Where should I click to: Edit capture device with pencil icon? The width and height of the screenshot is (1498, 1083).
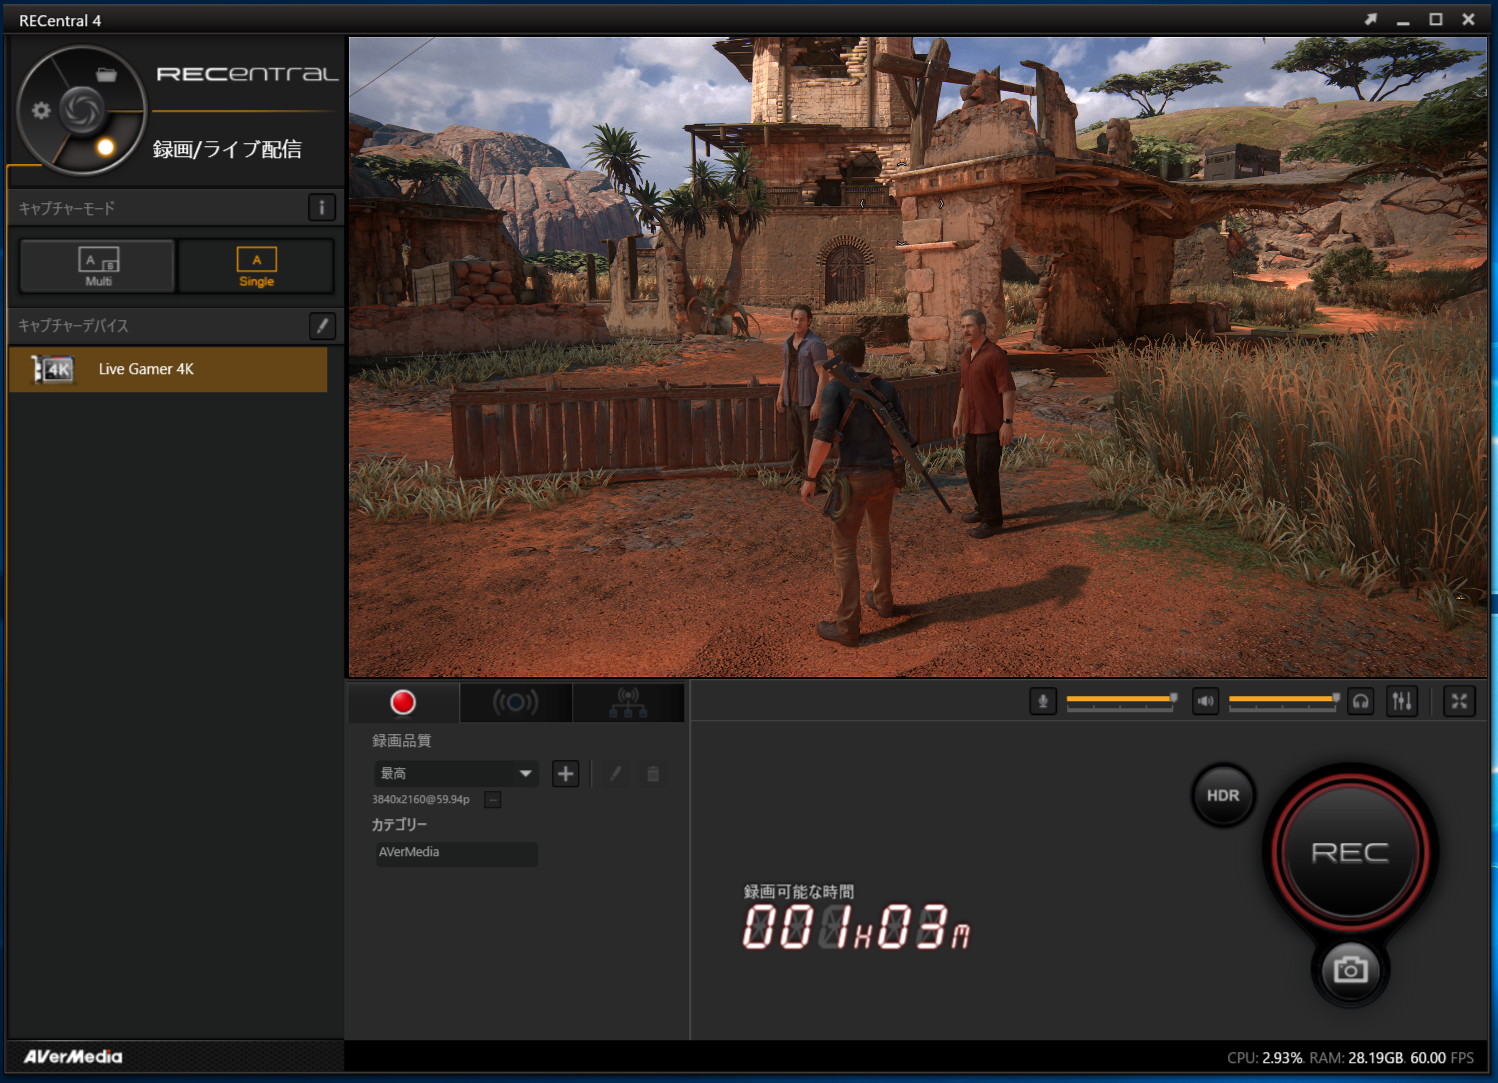click(321, 326)
